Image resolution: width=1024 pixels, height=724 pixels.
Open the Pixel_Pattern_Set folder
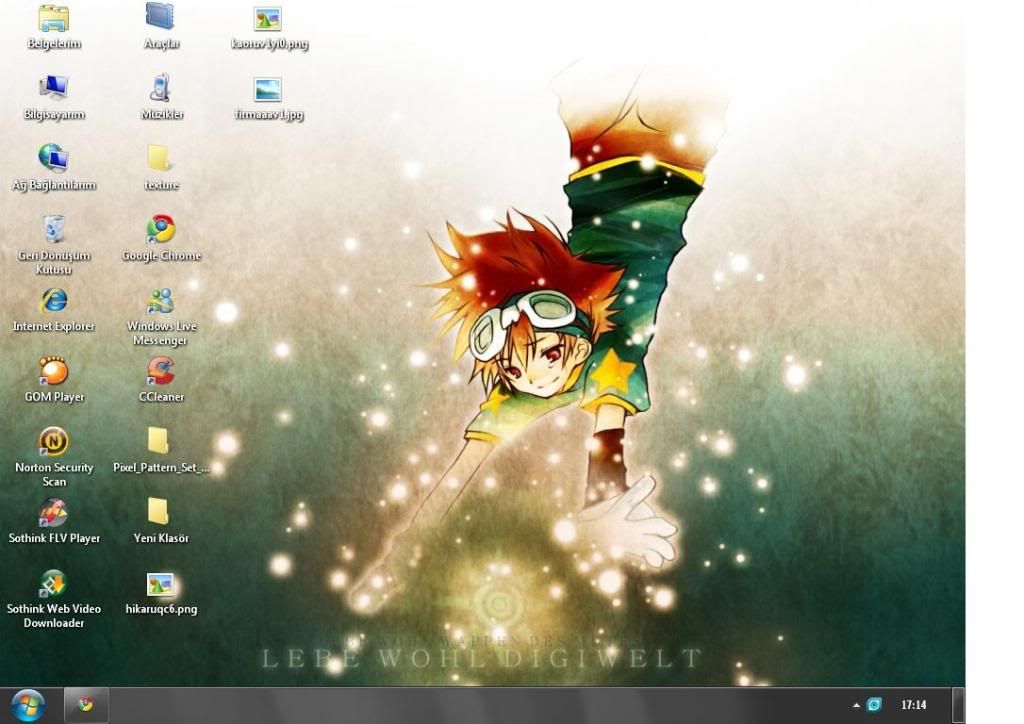coord(159,441)
